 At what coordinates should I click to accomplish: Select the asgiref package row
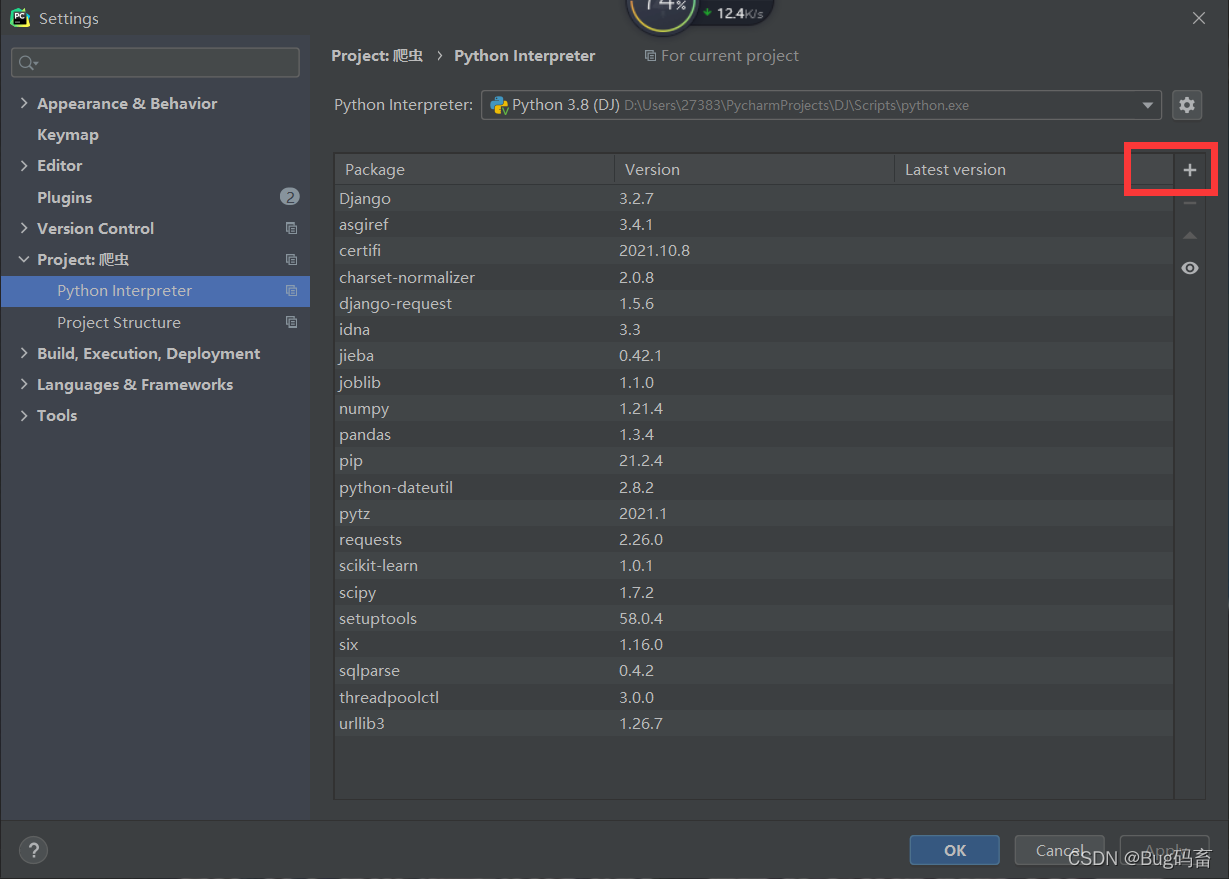coord(754,225)
